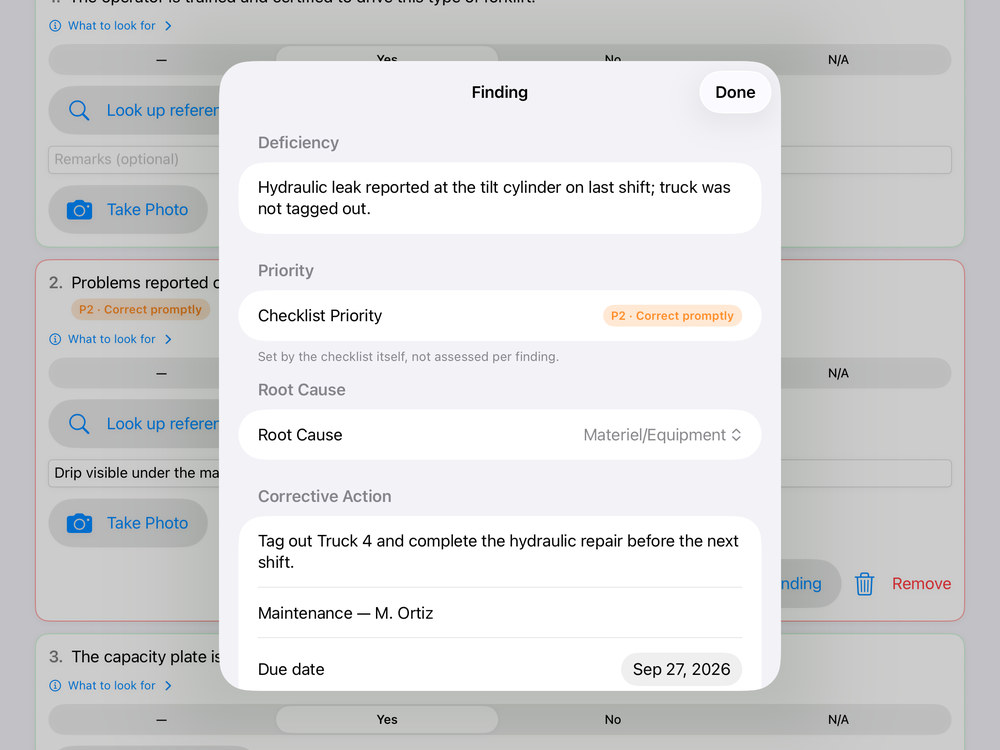Tap Take Photo in item 2

pos(128,523)
